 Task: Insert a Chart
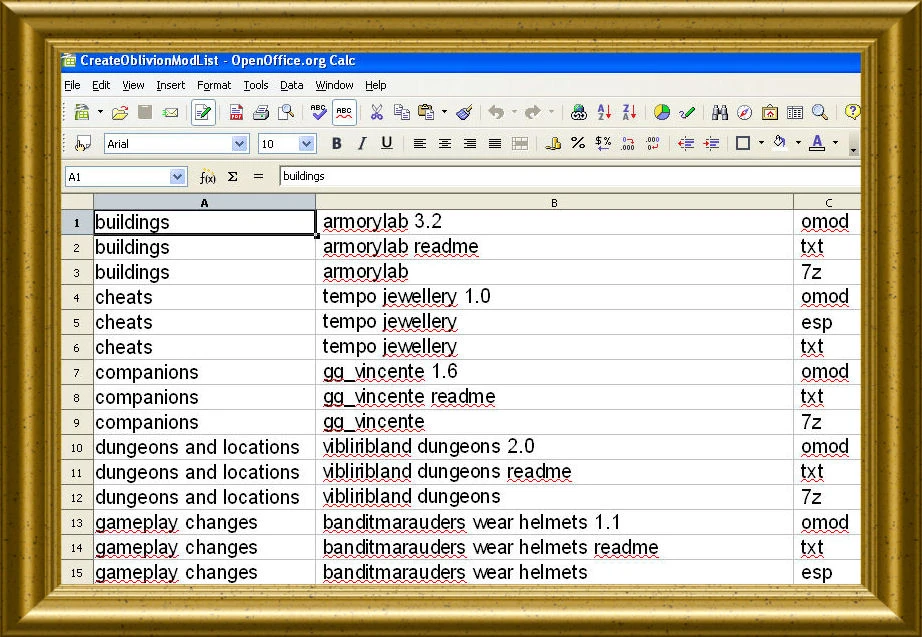[x=662, y=112]
